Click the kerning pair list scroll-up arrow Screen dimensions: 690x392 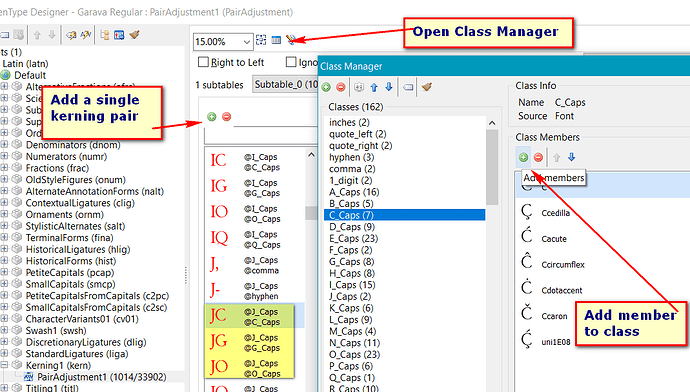click(x=311, y=155)
